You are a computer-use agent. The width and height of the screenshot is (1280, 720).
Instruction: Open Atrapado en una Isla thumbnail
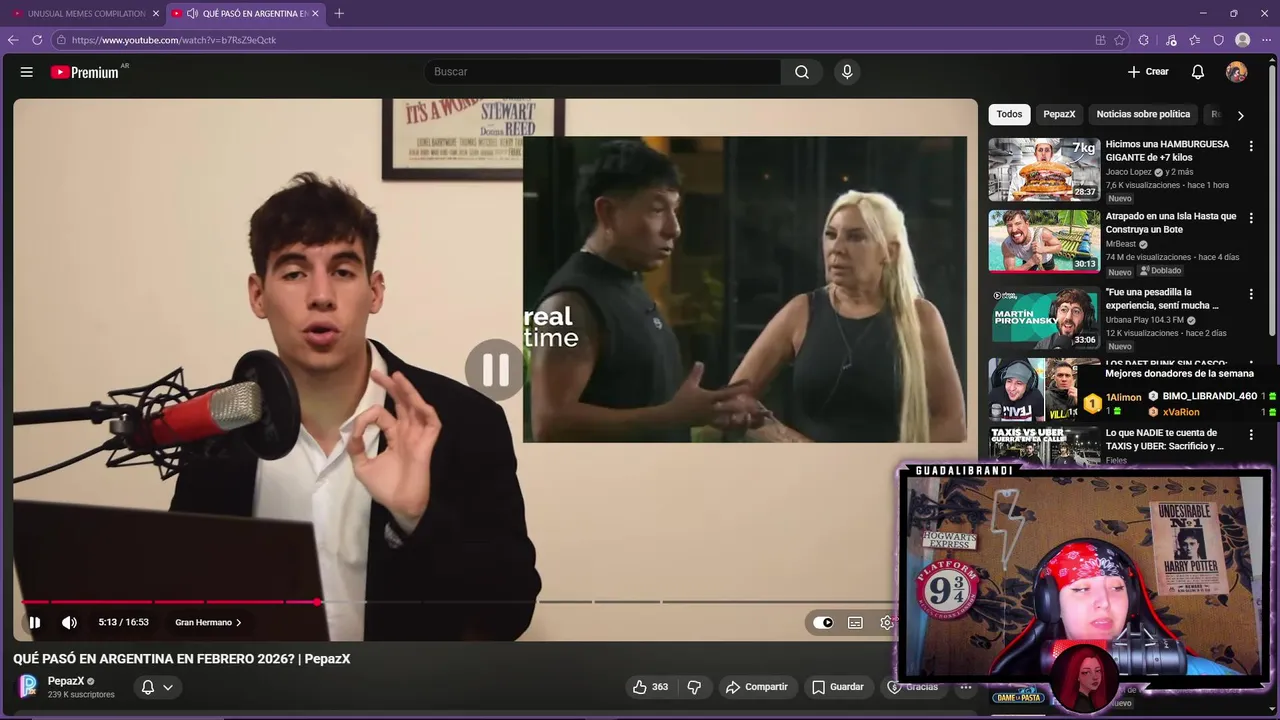coord(1044,241)
